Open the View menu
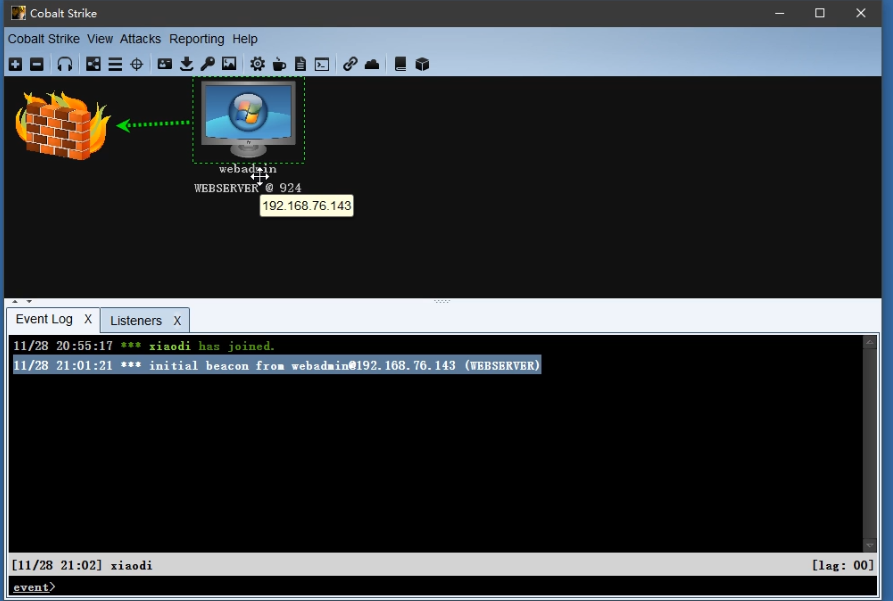Viewport: 893px width, 601px height. tap(100, 39)
